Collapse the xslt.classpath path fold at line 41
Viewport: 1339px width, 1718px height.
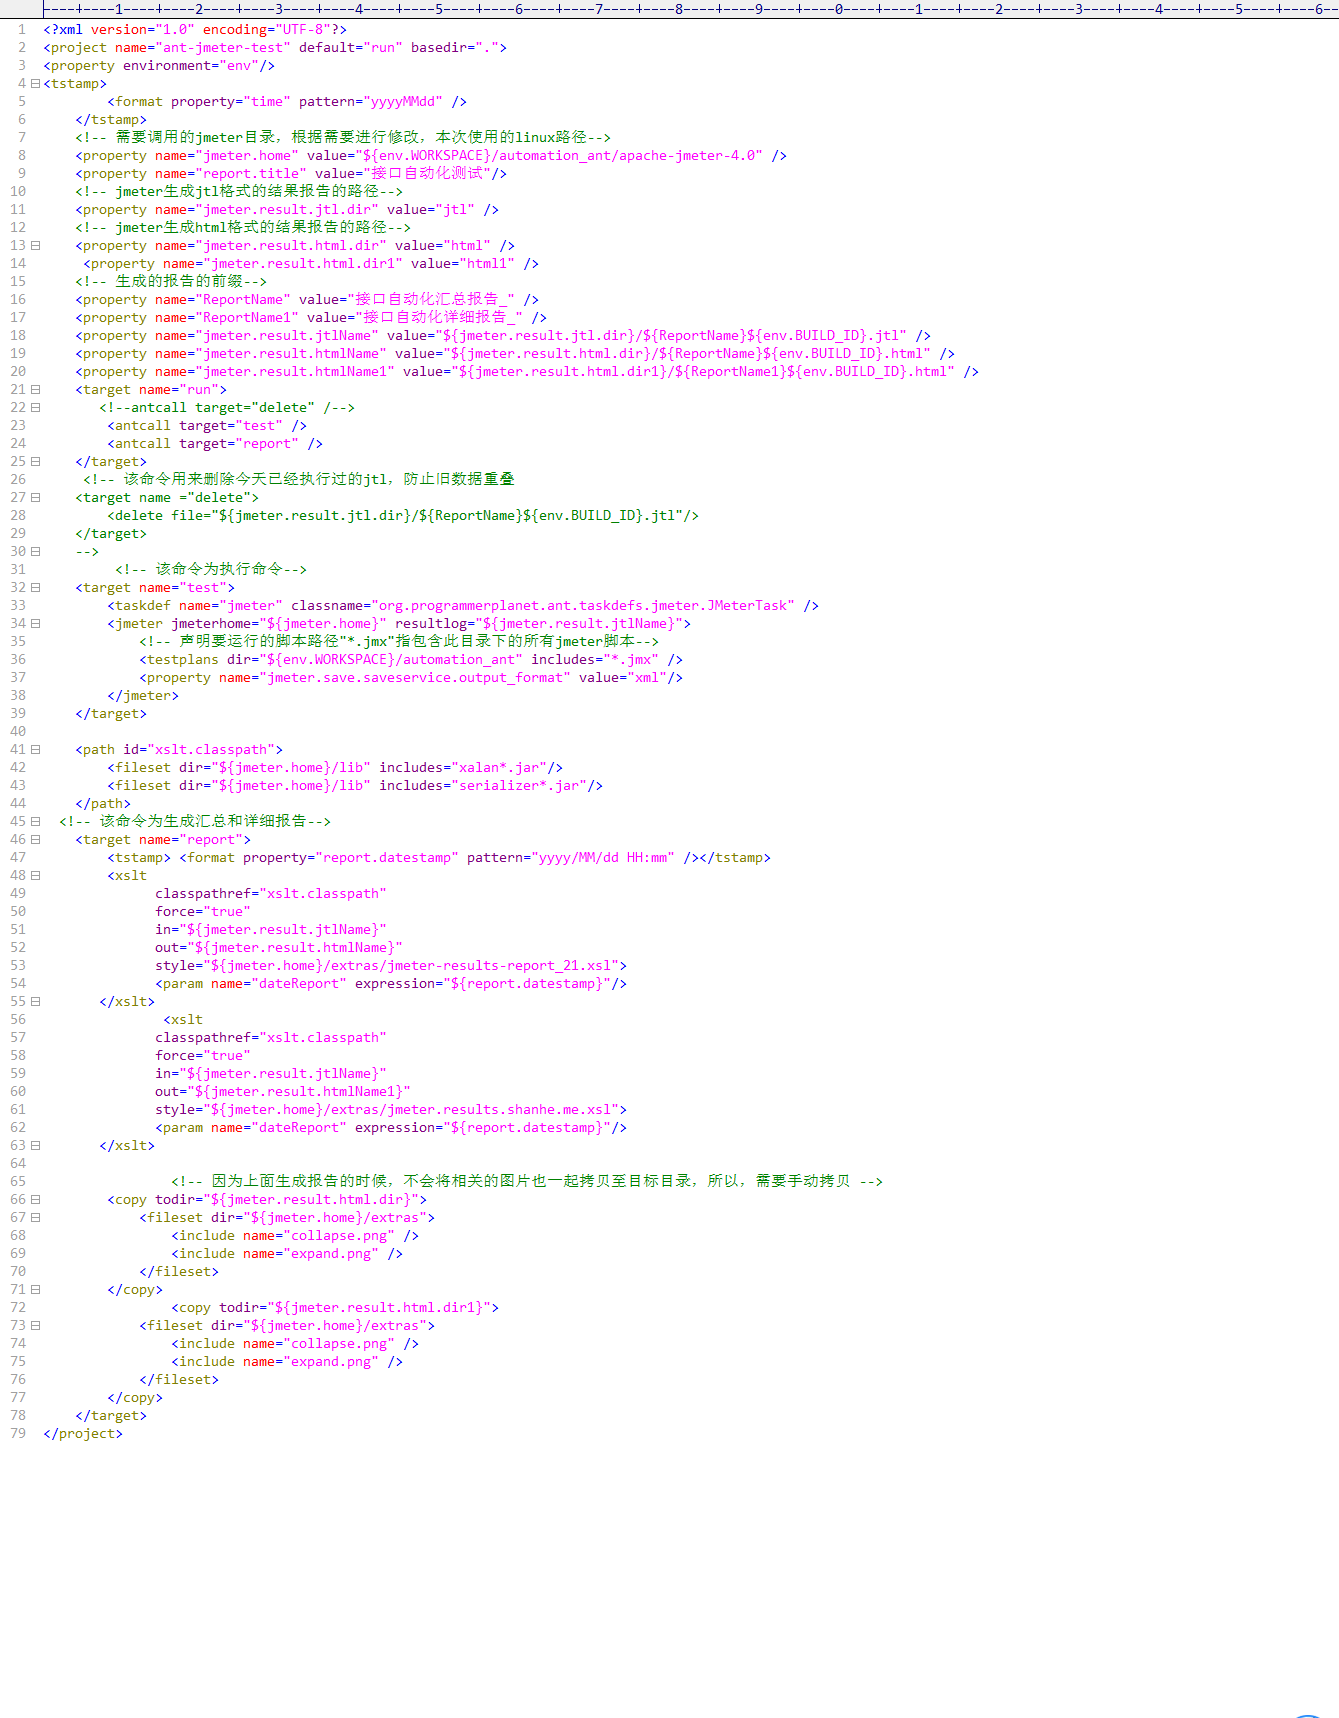(35, 750)
